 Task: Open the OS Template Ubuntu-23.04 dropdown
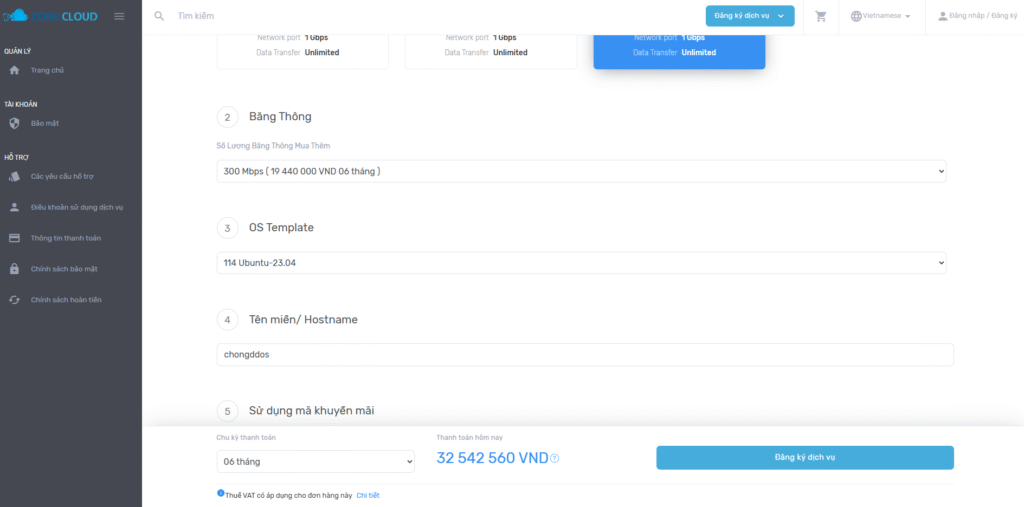[581, 263]
